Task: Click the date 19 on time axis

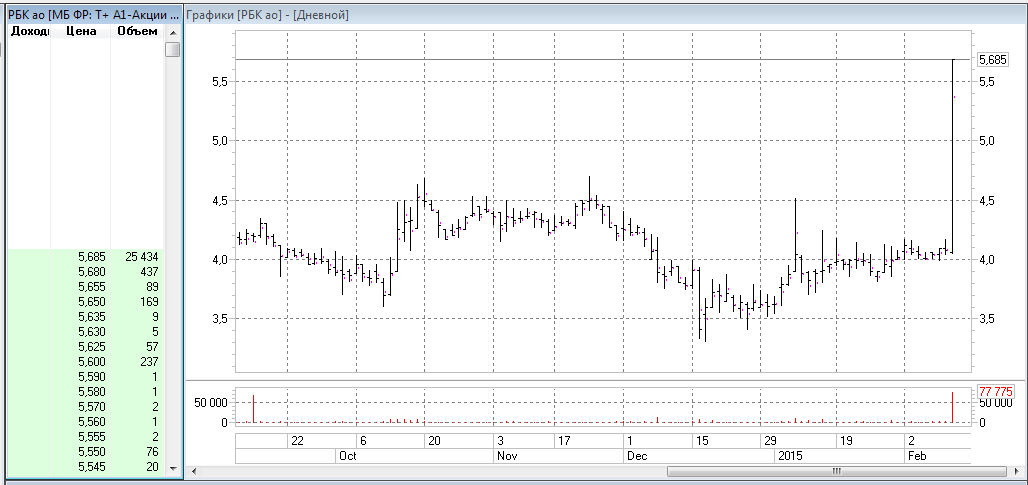Action: [x=845, y=440]
